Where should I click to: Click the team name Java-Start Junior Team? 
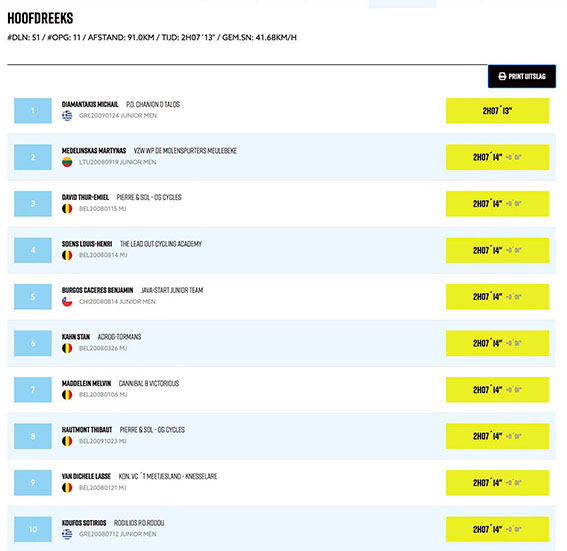click(x=172, y=290)
